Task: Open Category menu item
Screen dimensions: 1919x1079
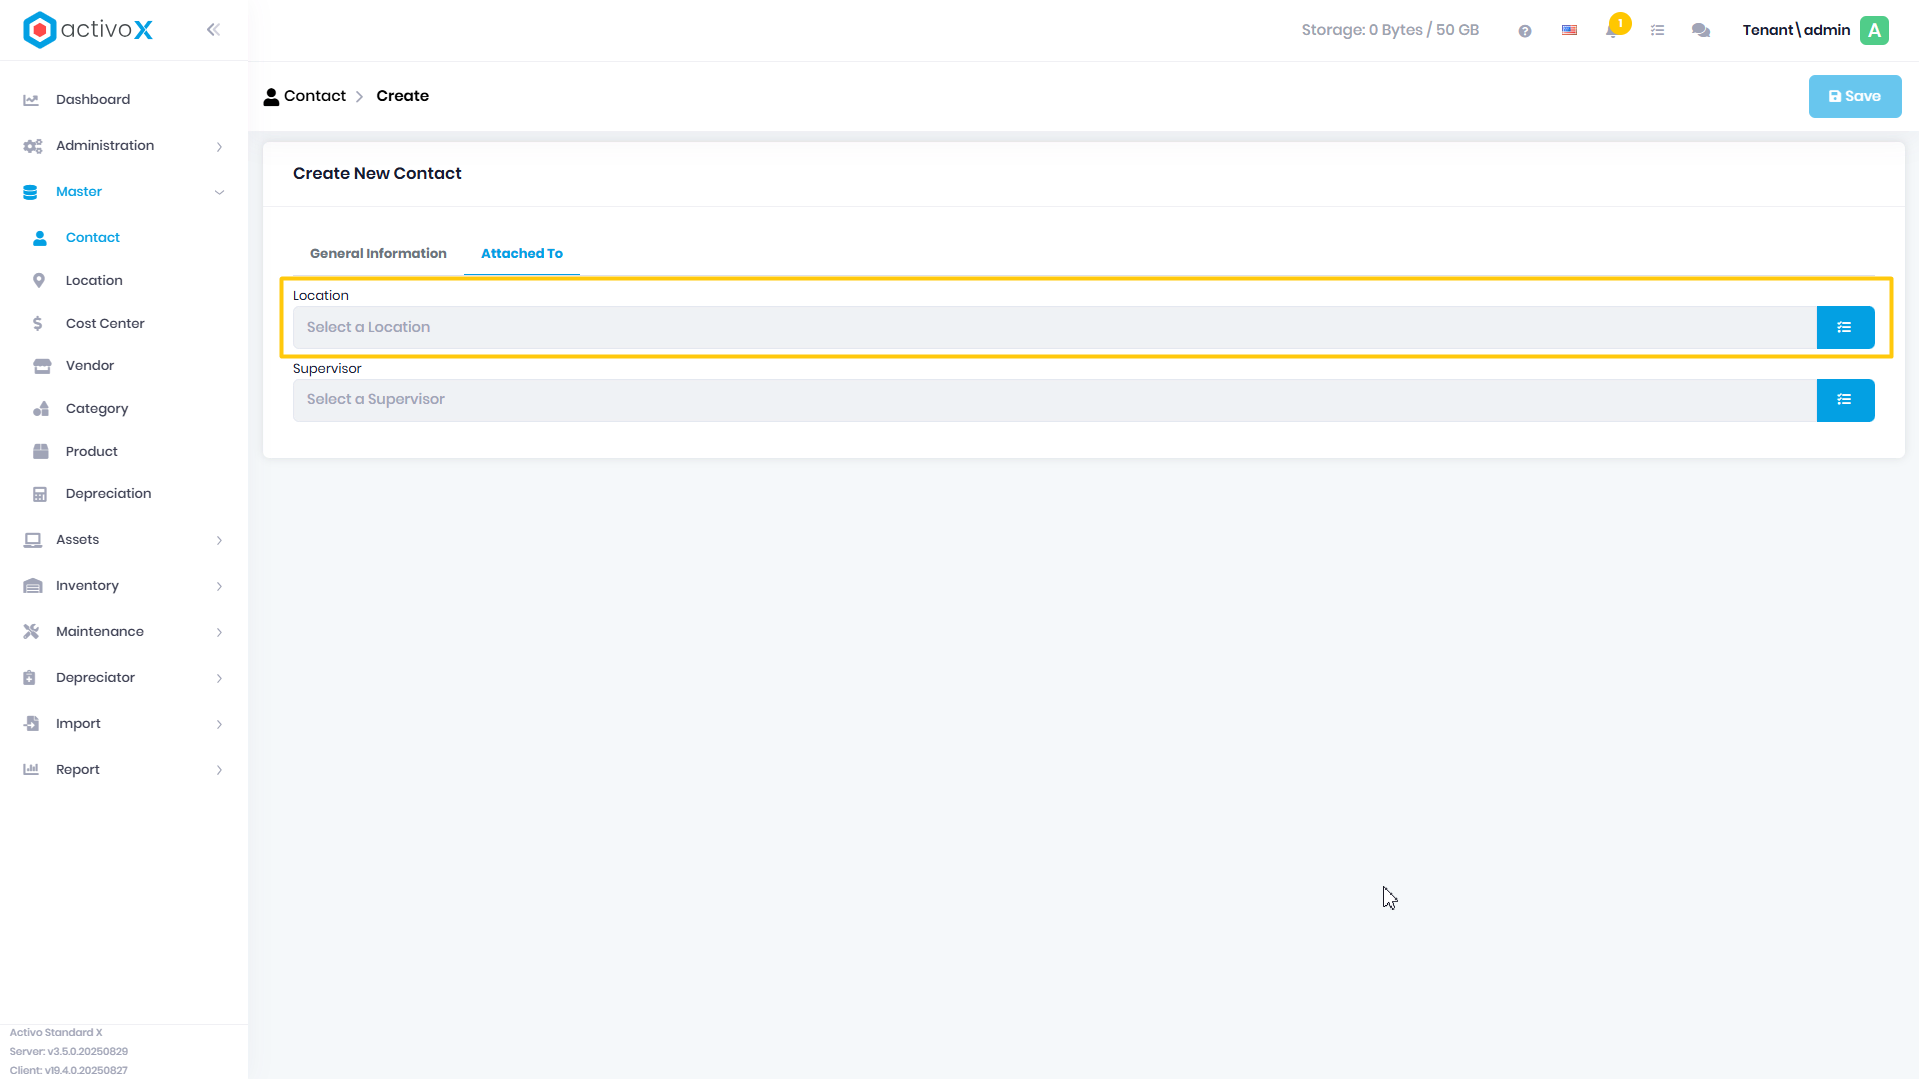Action: tap(97, 409)
